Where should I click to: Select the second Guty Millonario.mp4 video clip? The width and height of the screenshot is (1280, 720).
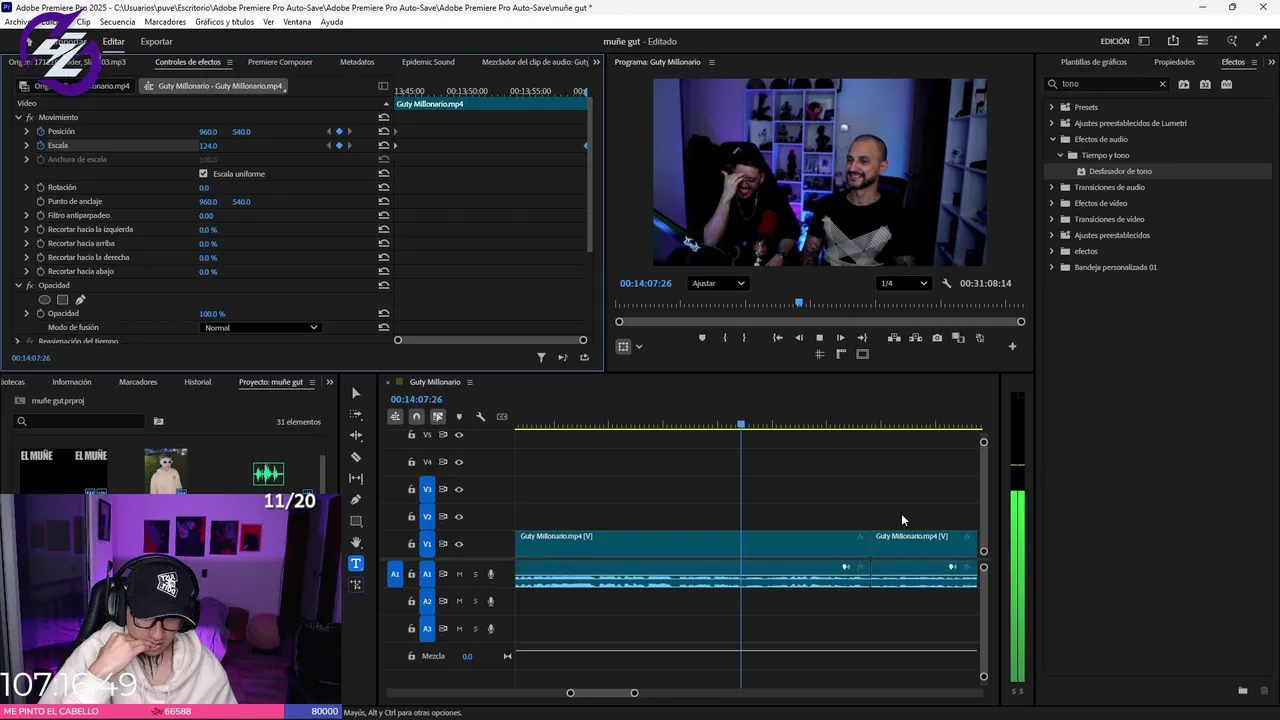click(x=924, y=544)
